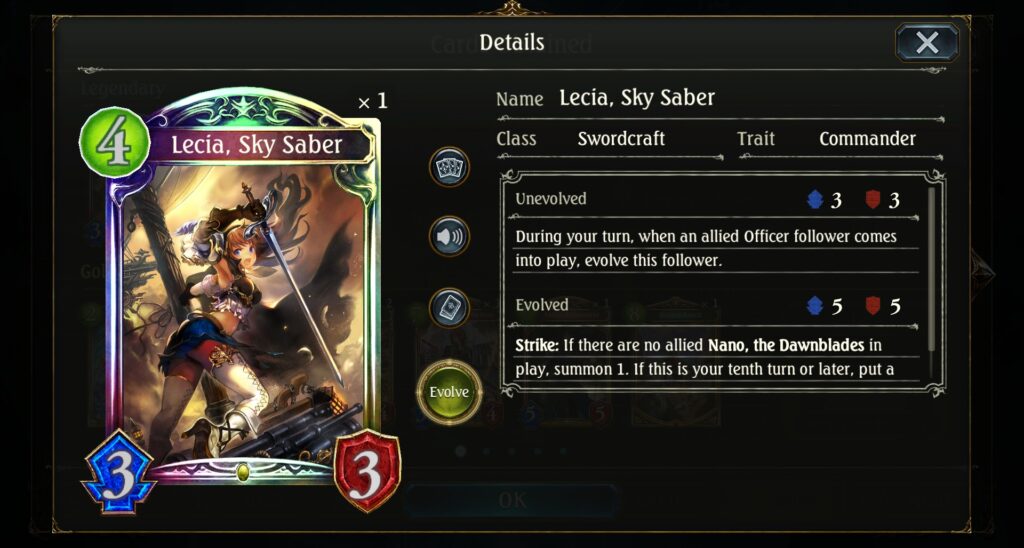Select the Evolved section header
Image resolution: width=1024 pixels, height=548 pixels.
click(541, 305)
